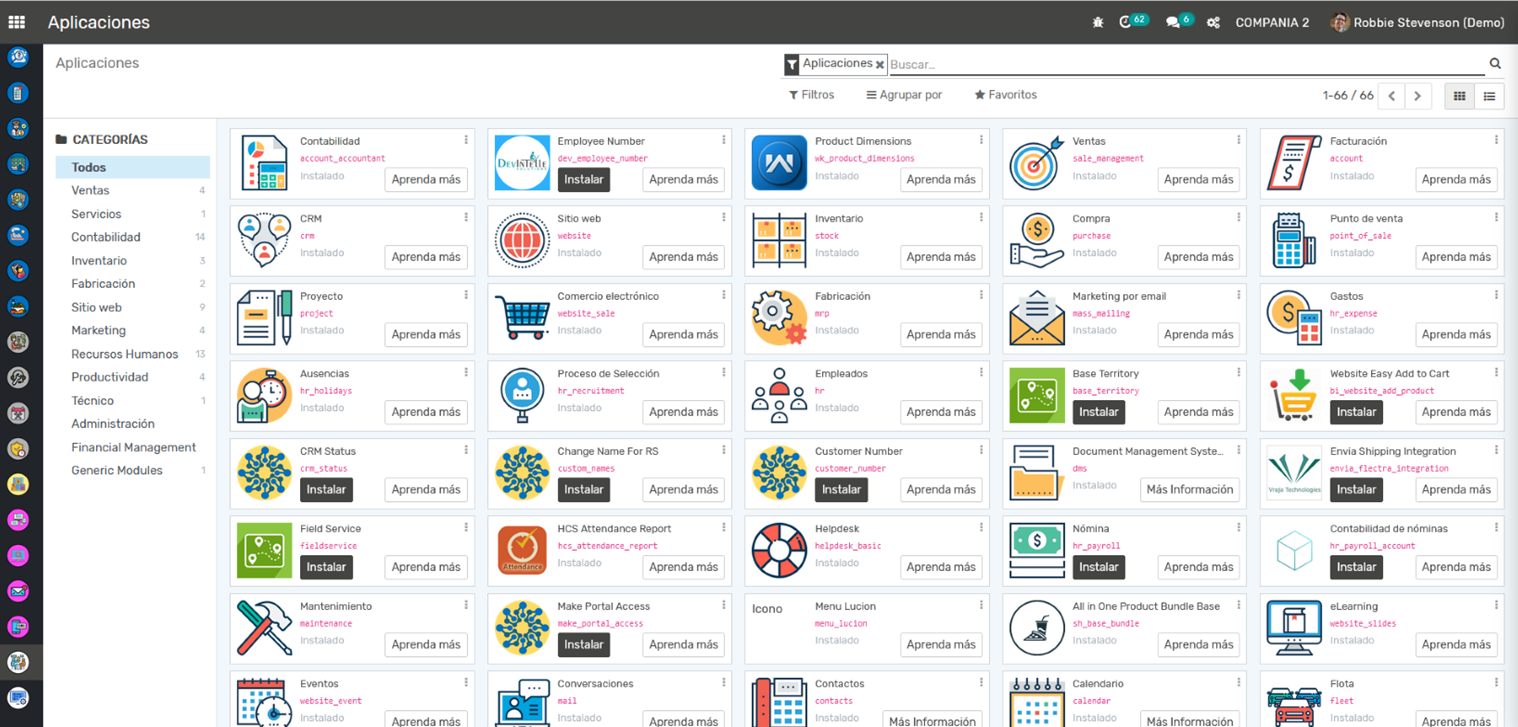1518x727 pixels.
Task: Select the Contabilidad category in sidebar
Action: tap(105, 237)
